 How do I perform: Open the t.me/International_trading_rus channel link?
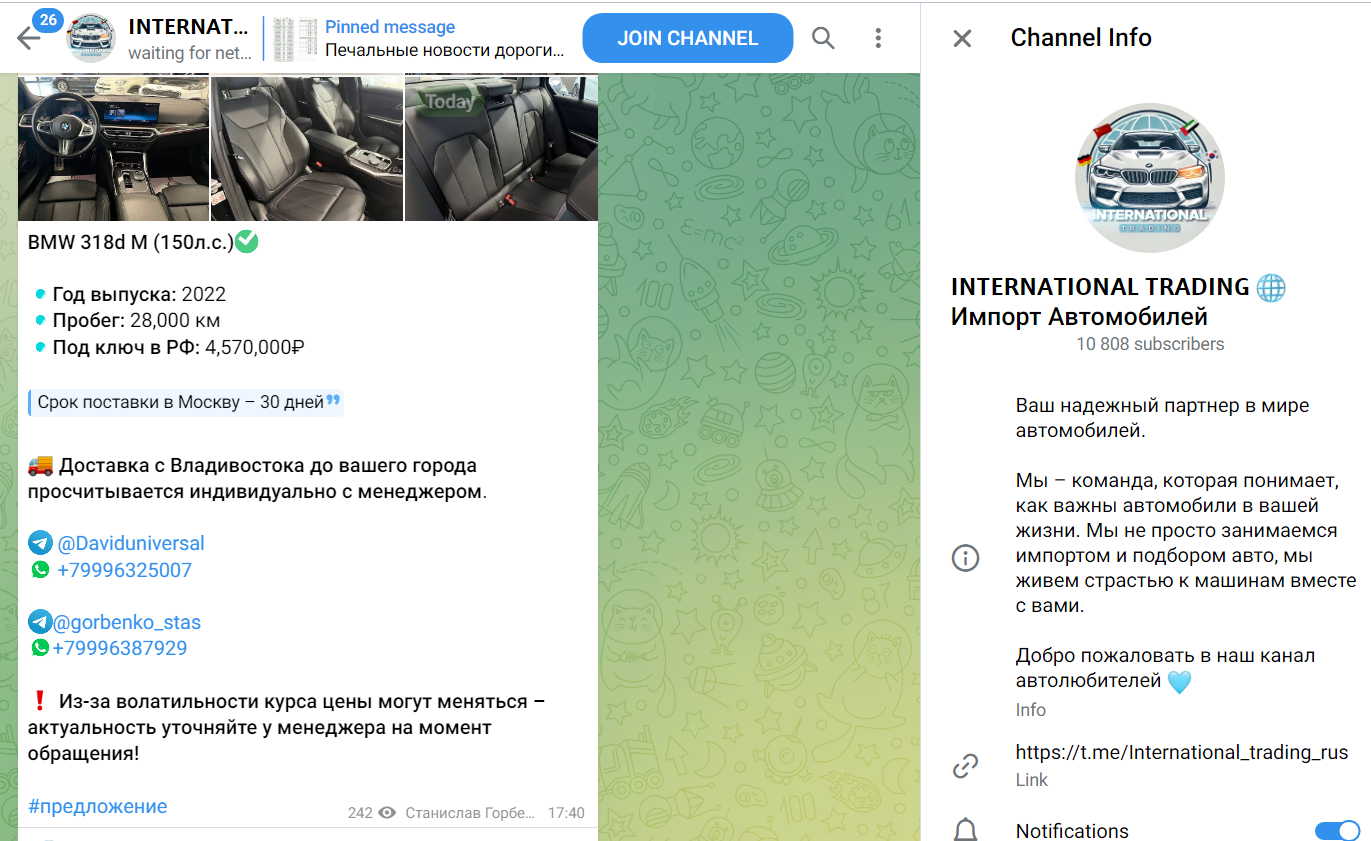(1182, 753)
